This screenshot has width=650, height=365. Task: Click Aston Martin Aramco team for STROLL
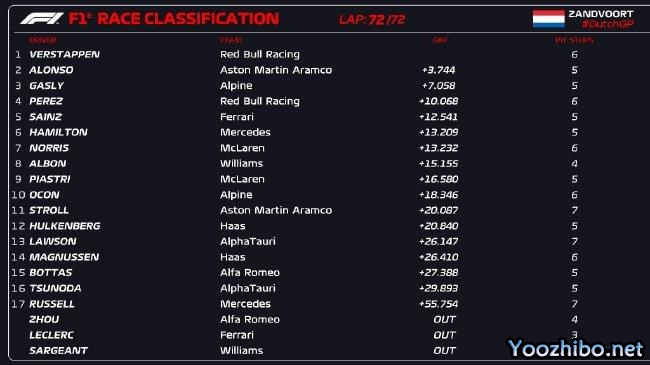[x=276, y=210]
